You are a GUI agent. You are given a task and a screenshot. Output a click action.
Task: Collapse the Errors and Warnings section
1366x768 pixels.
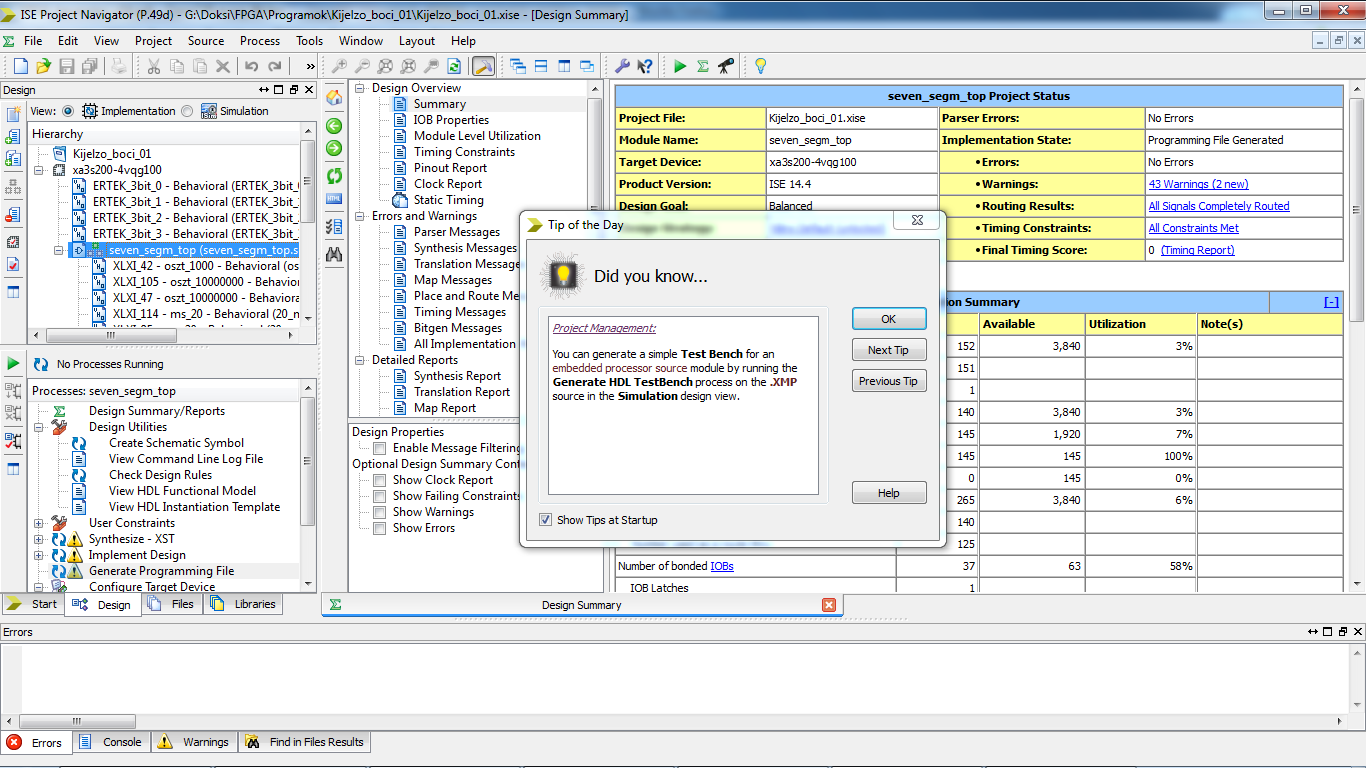[360, 216]
